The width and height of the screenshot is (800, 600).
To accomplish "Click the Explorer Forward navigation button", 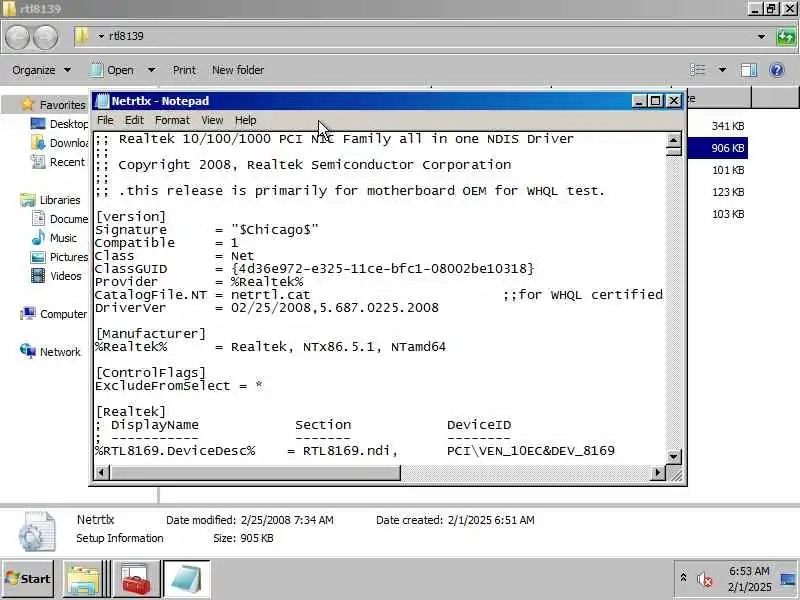I will pyautogui.click(x=45, y=37).
